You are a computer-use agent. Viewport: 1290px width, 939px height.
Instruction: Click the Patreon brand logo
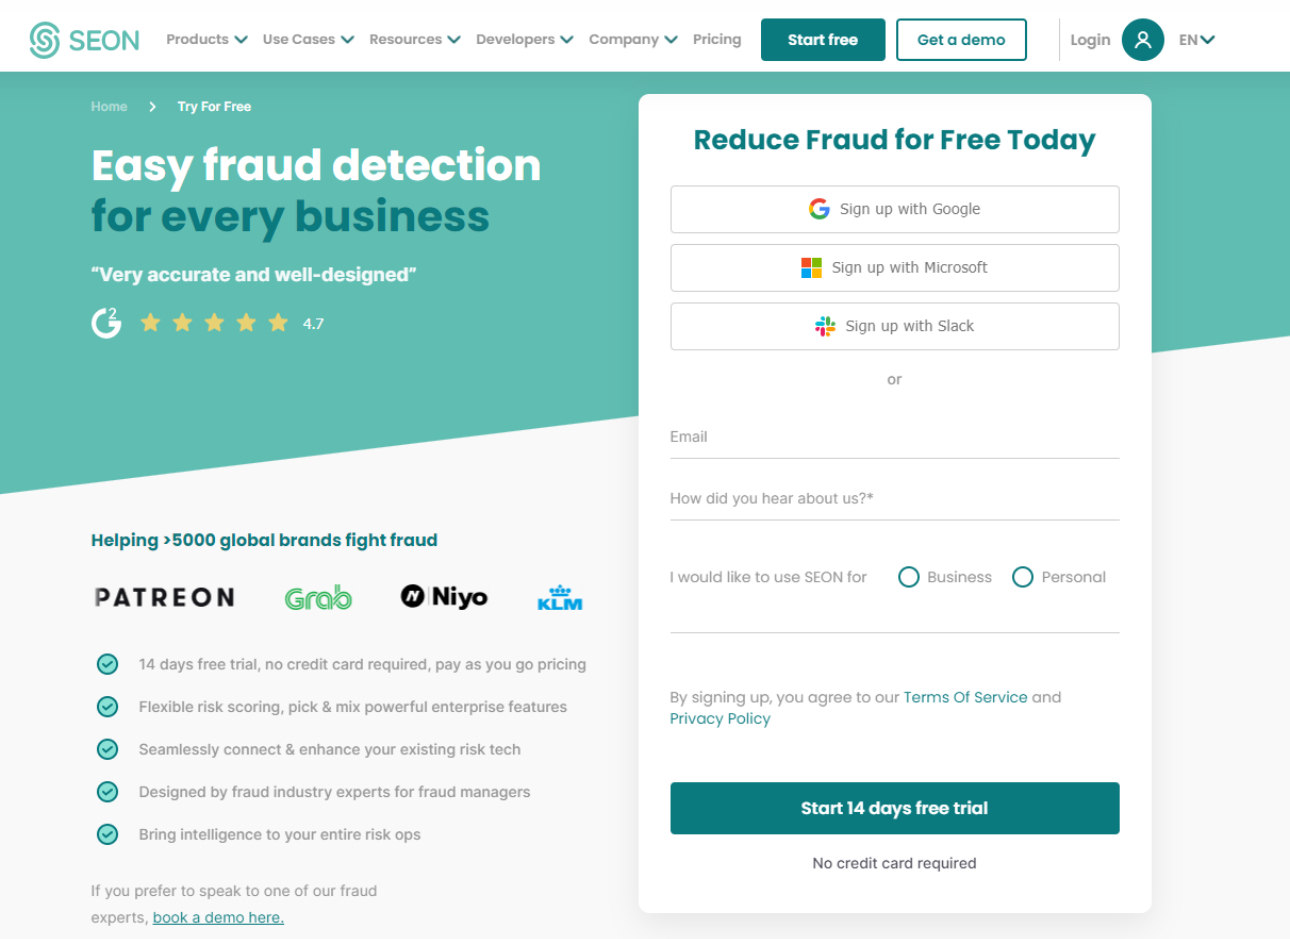pos(165,598)
